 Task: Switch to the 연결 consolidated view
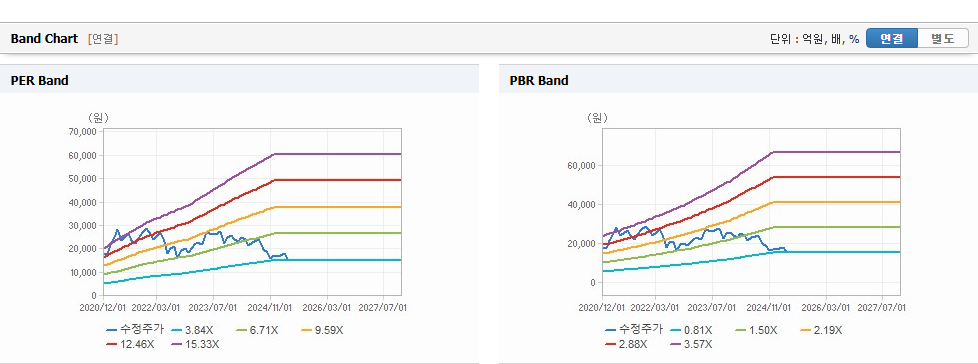[x=892, y=38]
